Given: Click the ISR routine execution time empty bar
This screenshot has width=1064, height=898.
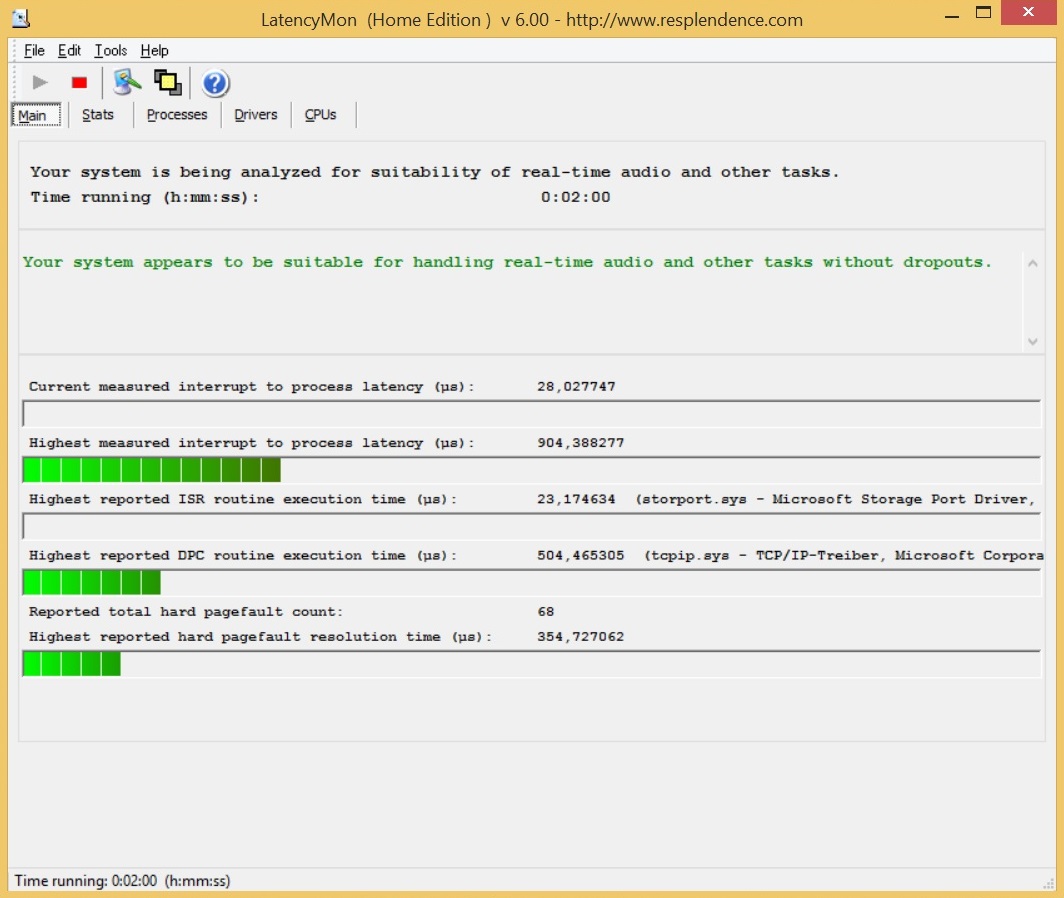Looking at the screenshot, I should point(531,526).
